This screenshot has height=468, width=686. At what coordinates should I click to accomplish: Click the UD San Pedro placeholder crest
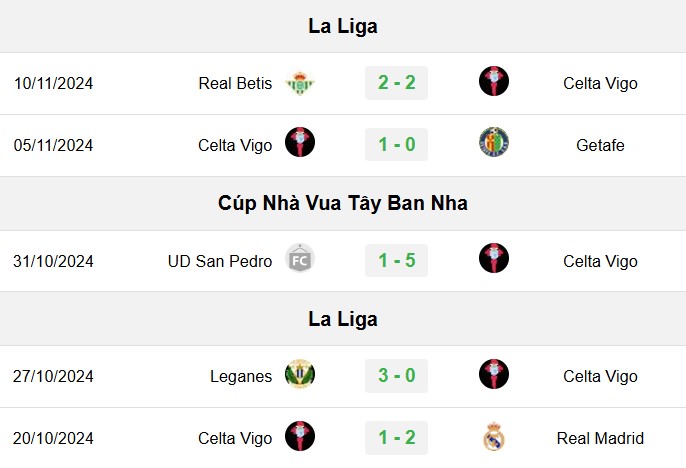[x=300, y=258]
